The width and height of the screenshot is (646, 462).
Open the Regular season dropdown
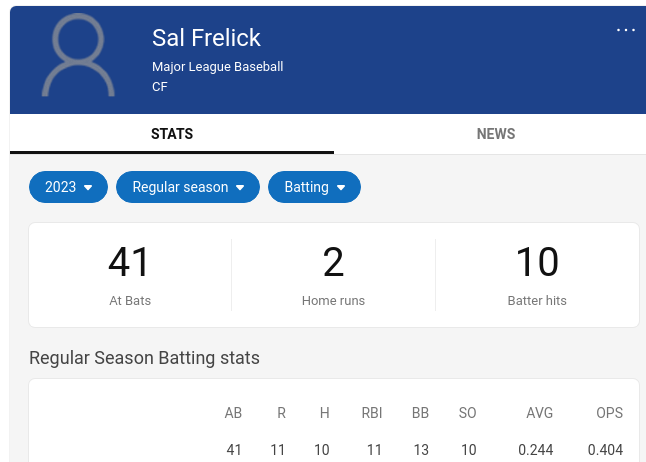(x=188, y=187)
